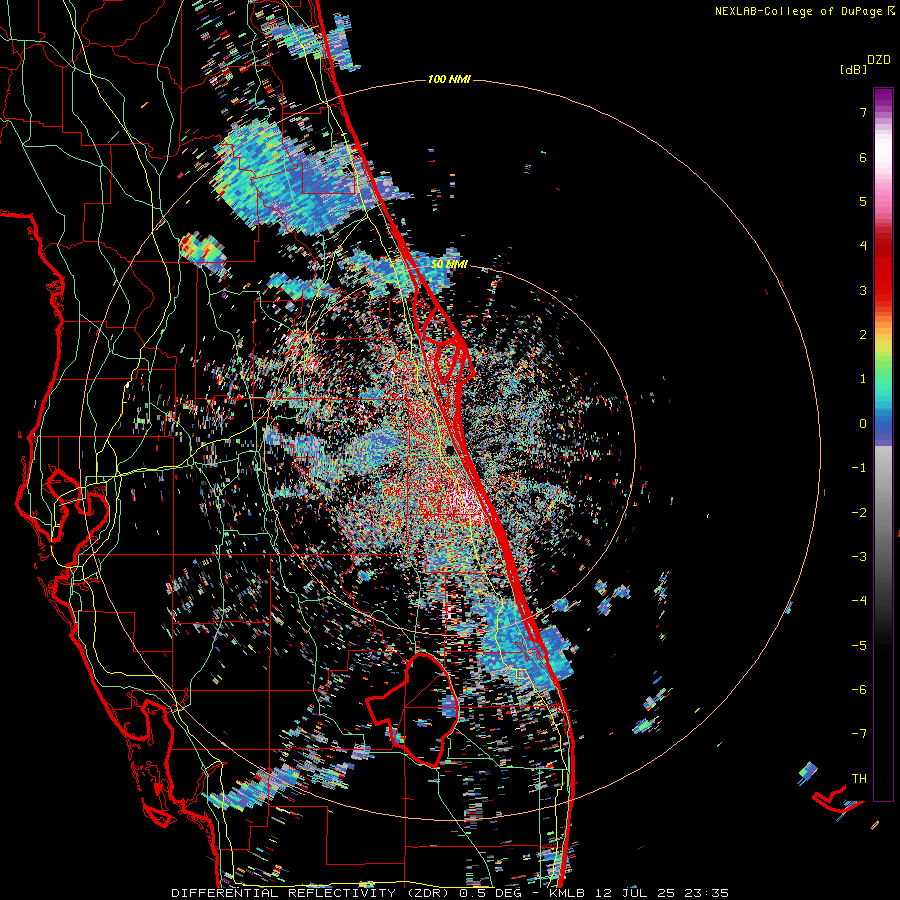900x900 pixels.
Task: Click the Lake Okeechobee outline
Action: click(x=412, y=709)
